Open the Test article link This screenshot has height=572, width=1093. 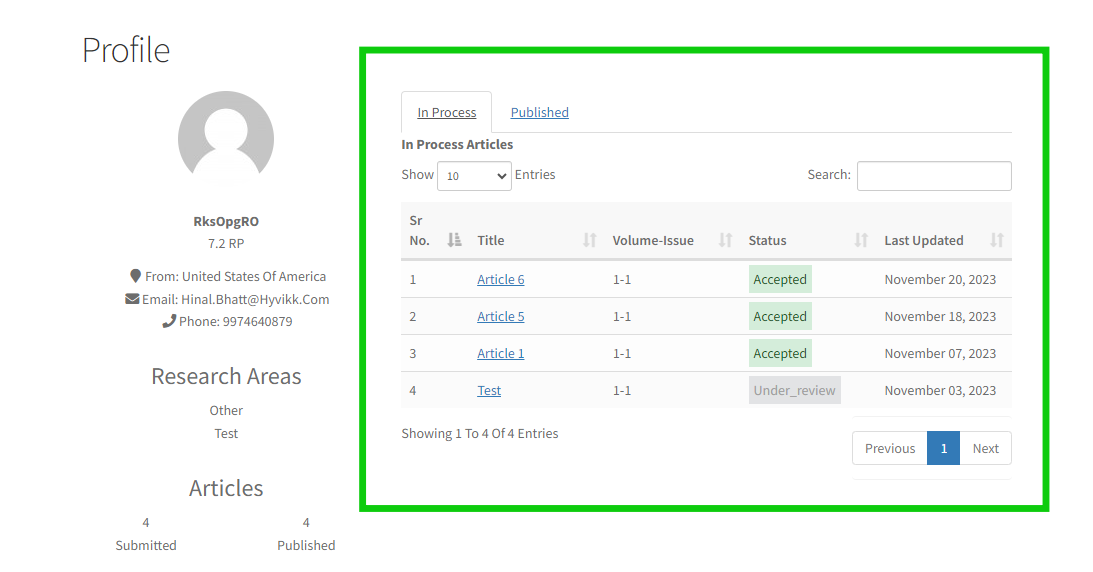pos(489,391)
